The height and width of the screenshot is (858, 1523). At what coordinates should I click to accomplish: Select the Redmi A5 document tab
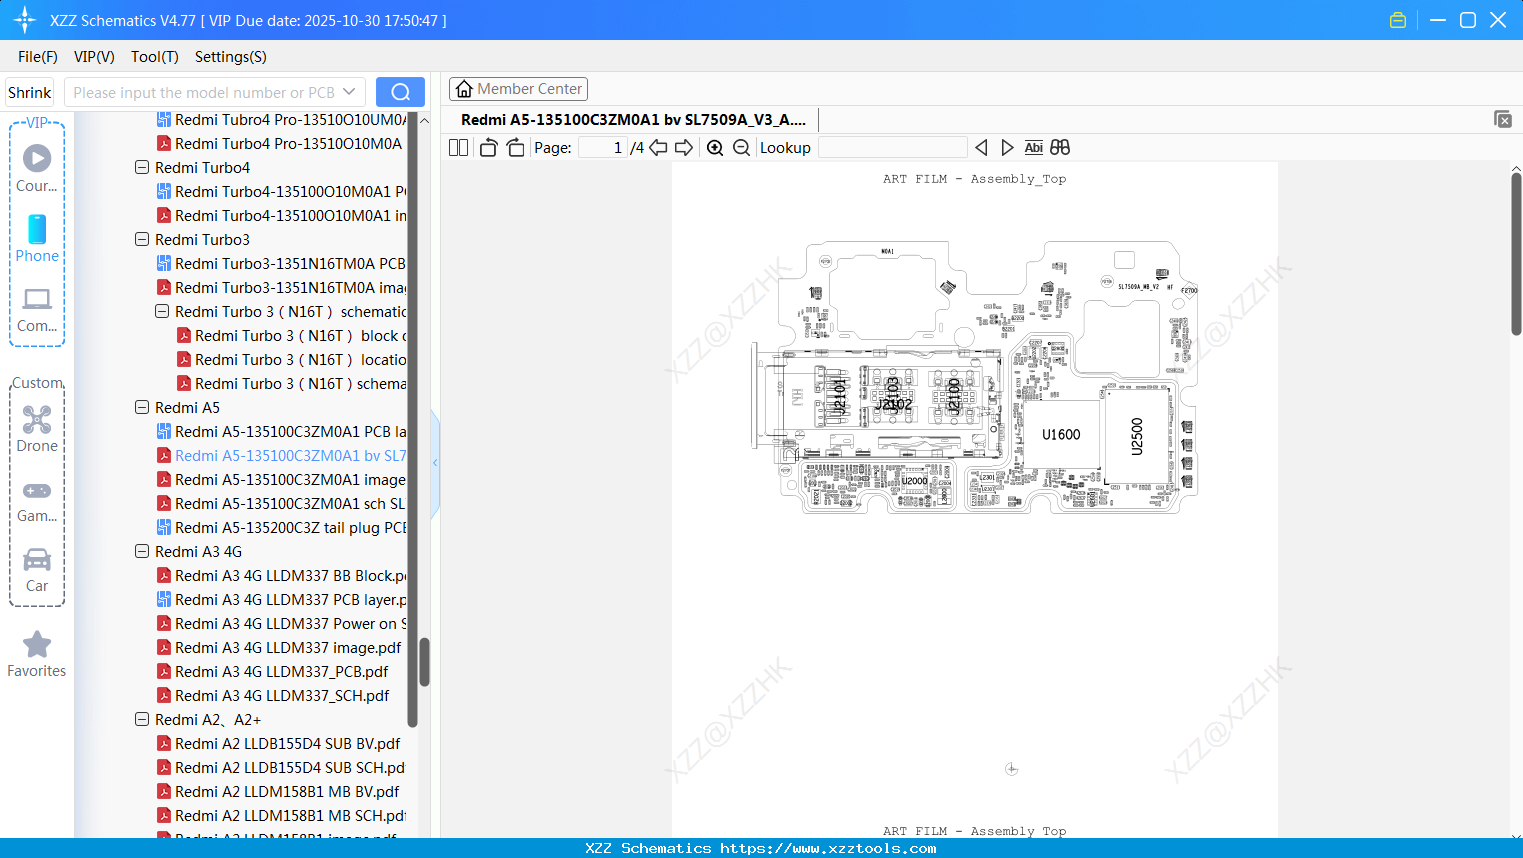tap(633, 120)
